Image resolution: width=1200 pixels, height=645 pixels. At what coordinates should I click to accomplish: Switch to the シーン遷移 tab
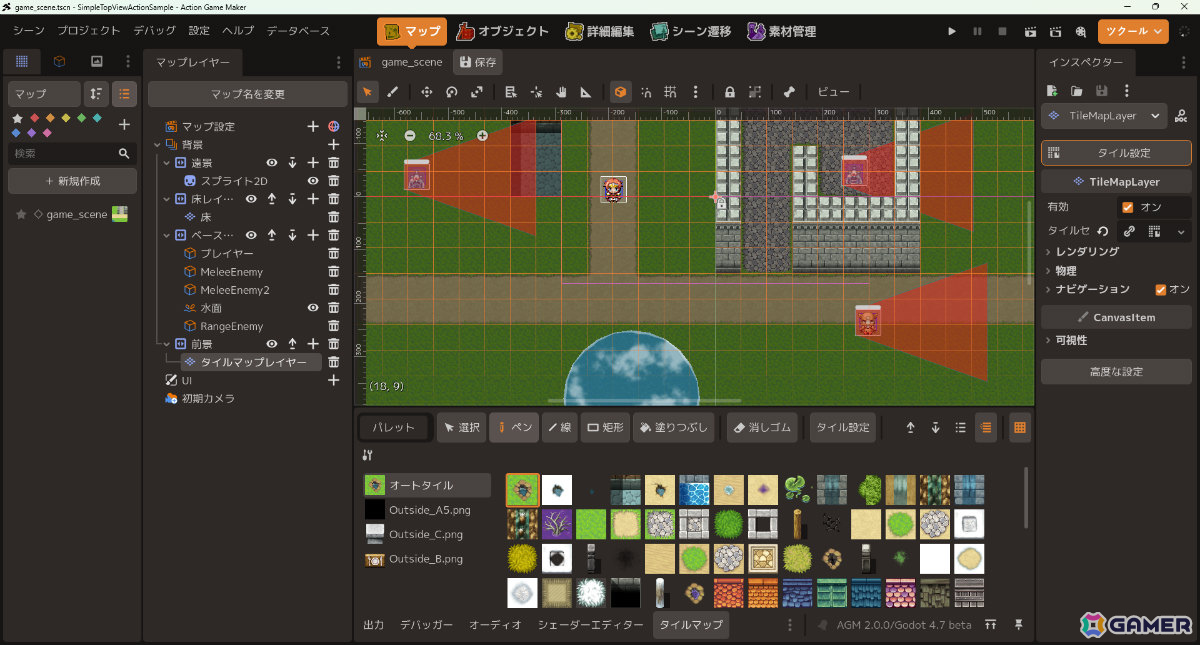point(689,32)
